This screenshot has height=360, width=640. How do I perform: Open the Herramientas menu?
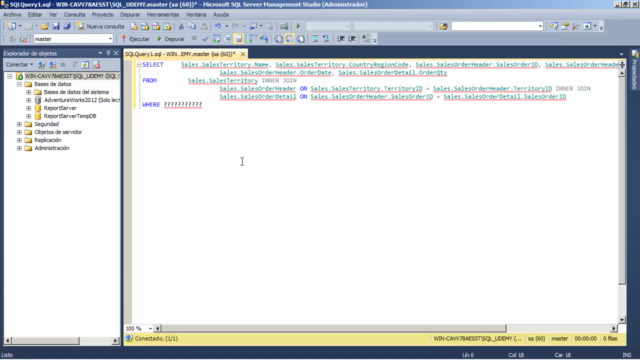coord(163,14)
